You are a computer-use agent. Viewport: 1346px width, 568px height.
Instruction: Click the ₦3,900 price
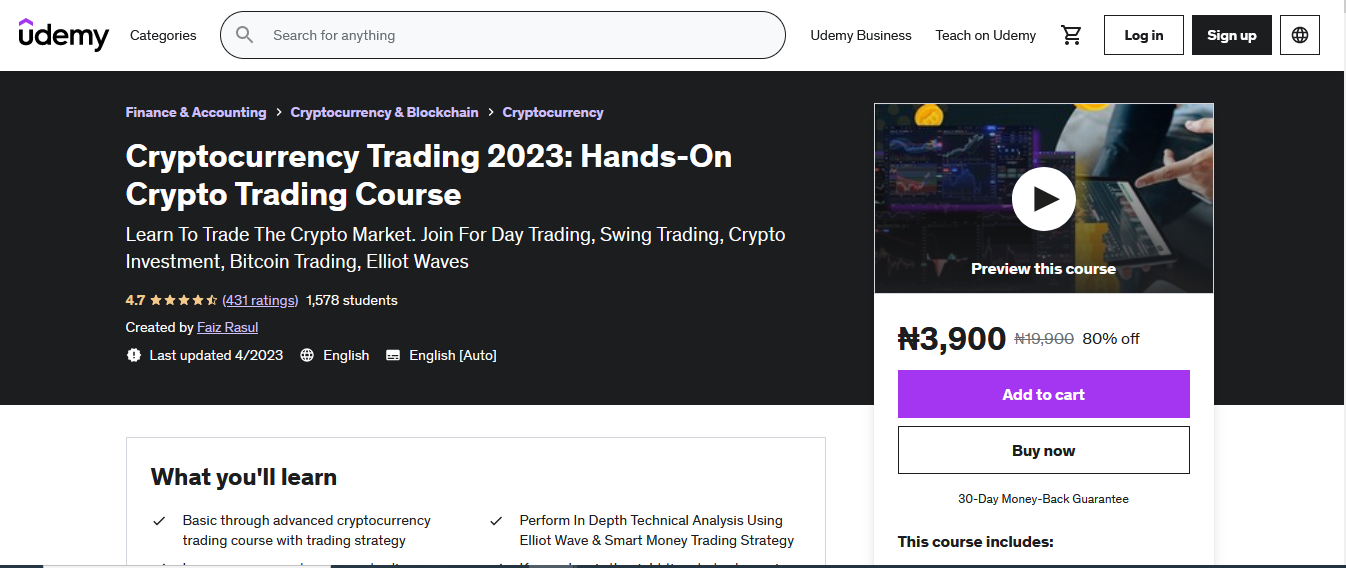[x=952, y=339]
